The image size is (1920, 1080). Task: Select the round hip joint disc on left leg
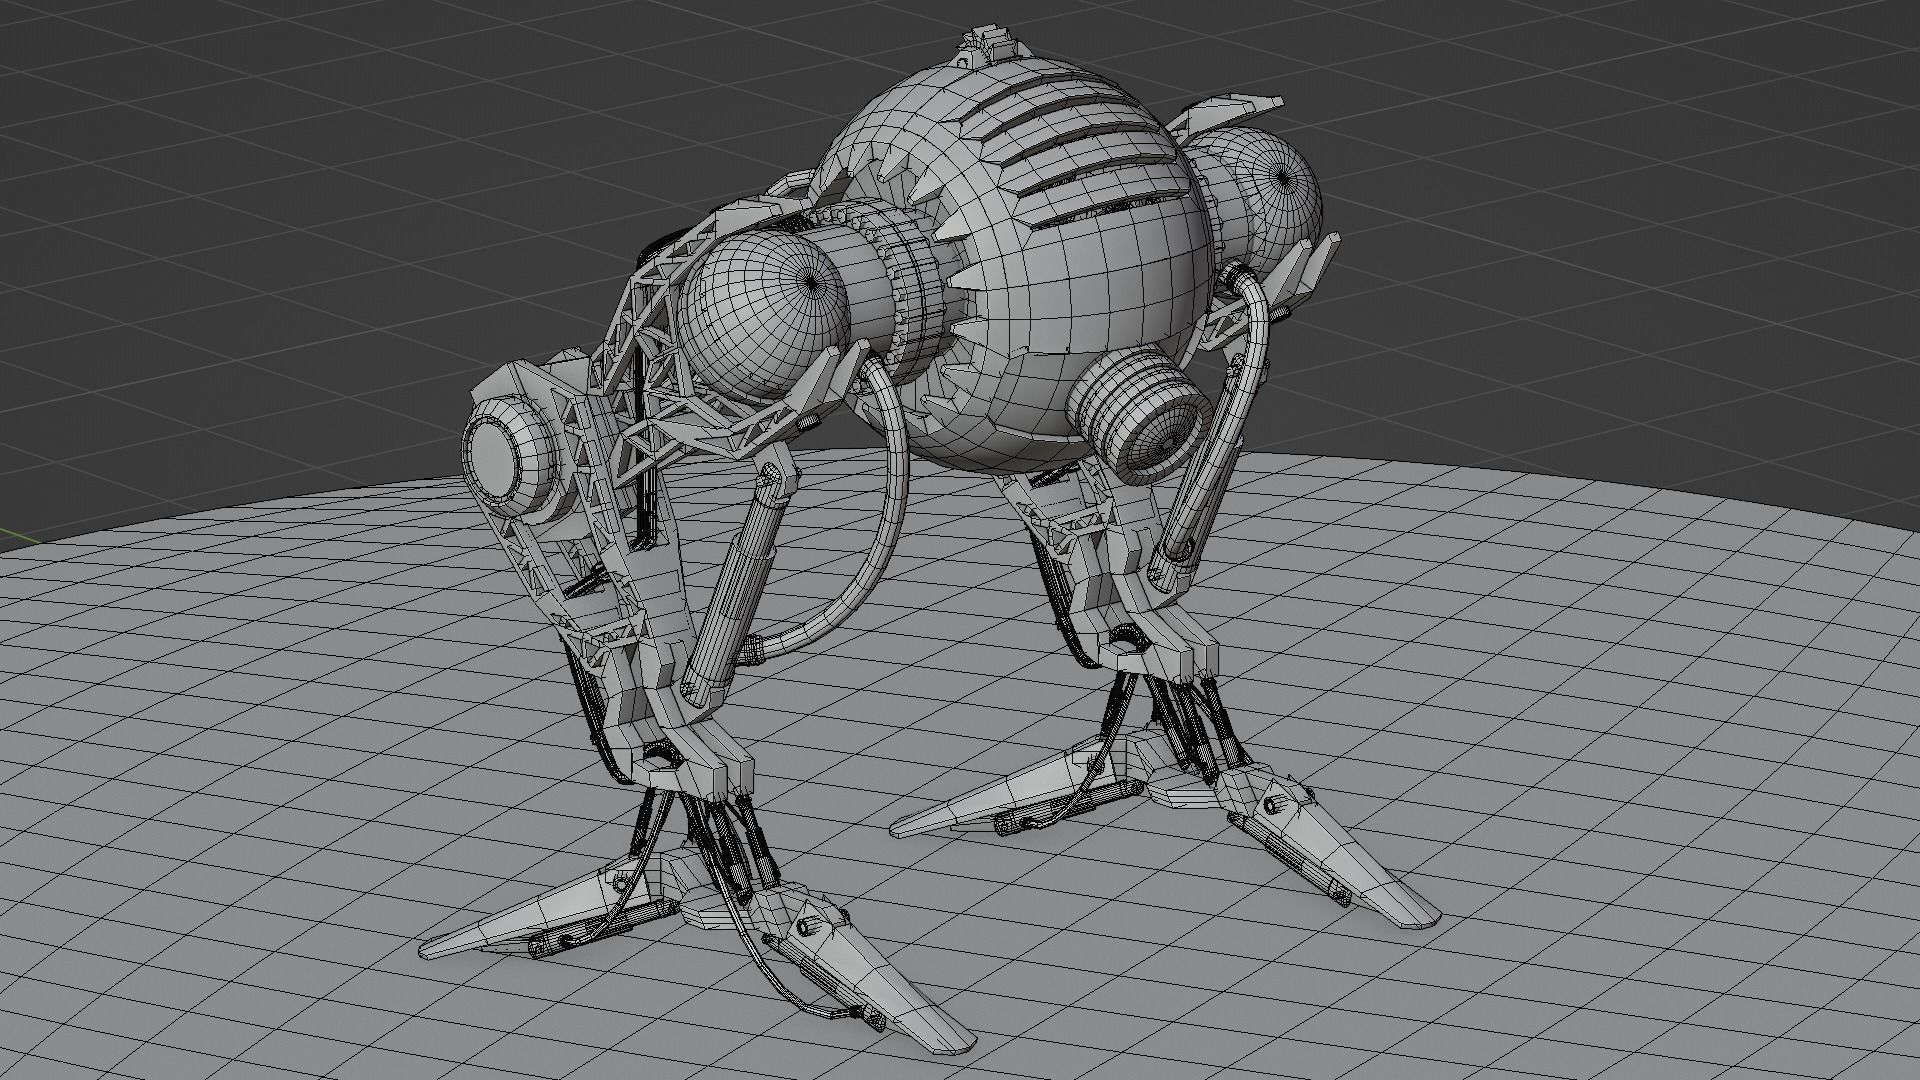point(507,458)
